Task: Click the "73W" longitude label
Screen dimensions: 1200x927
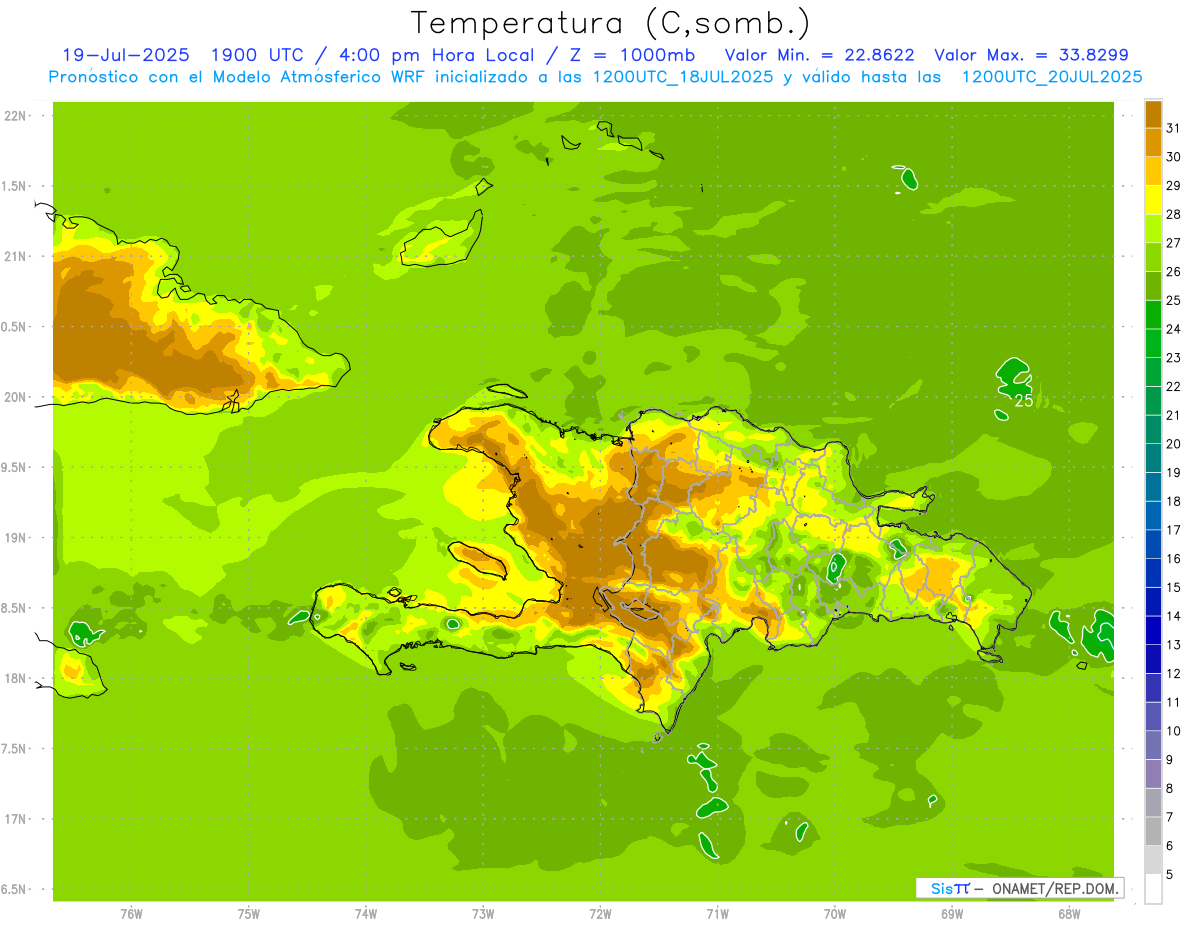Action: tap(483, 914)
